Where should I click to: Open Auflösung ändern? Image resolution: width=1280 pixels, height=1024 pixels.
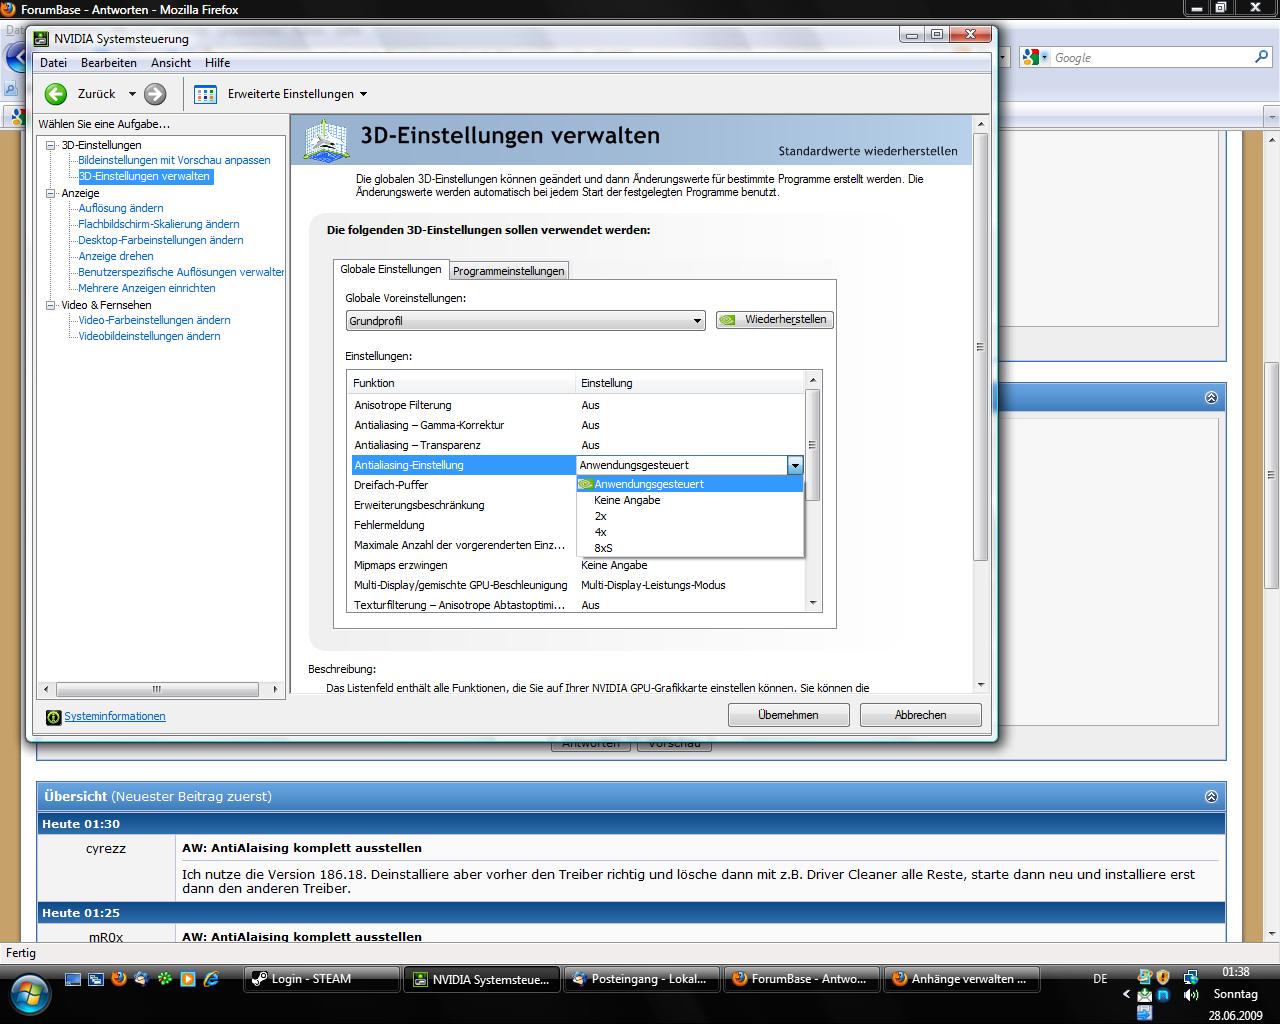click(121, 208)
